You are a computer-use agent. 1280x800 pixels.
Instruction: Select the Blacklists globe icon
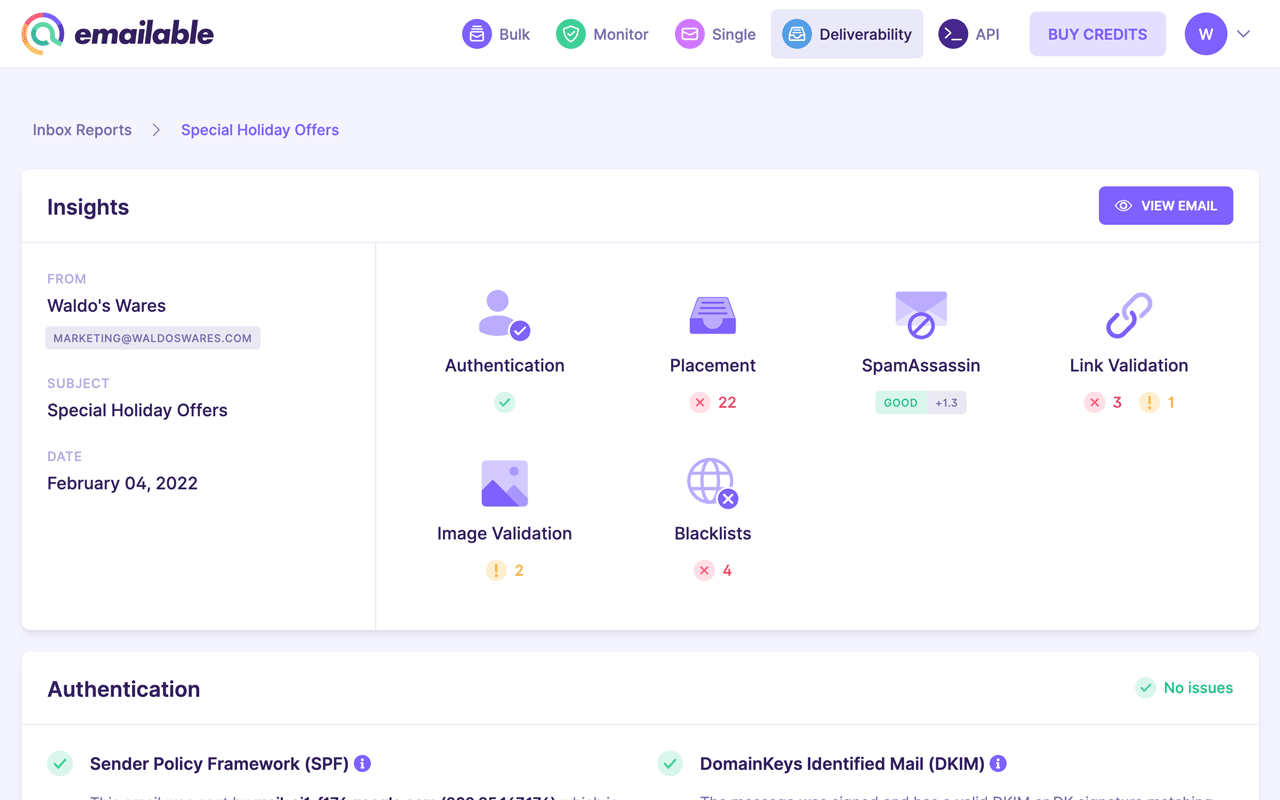(x=712, y=481)
